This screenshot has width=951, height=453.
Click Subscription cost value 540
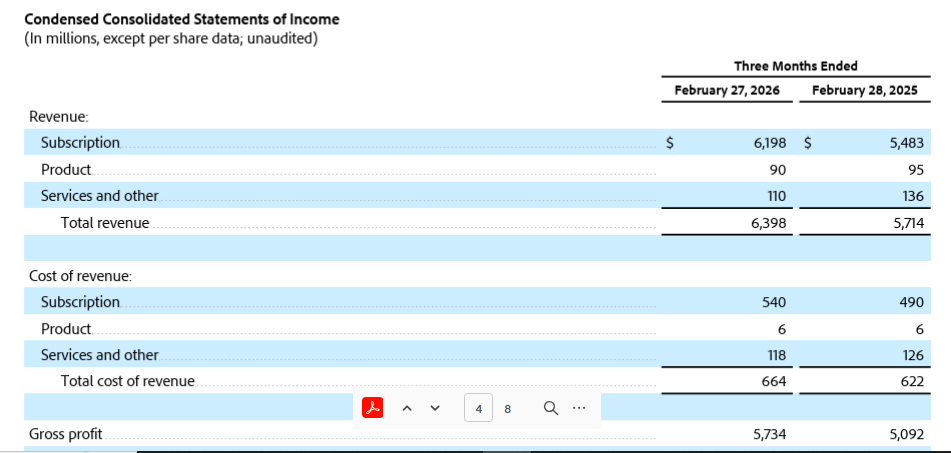point(774,302)
